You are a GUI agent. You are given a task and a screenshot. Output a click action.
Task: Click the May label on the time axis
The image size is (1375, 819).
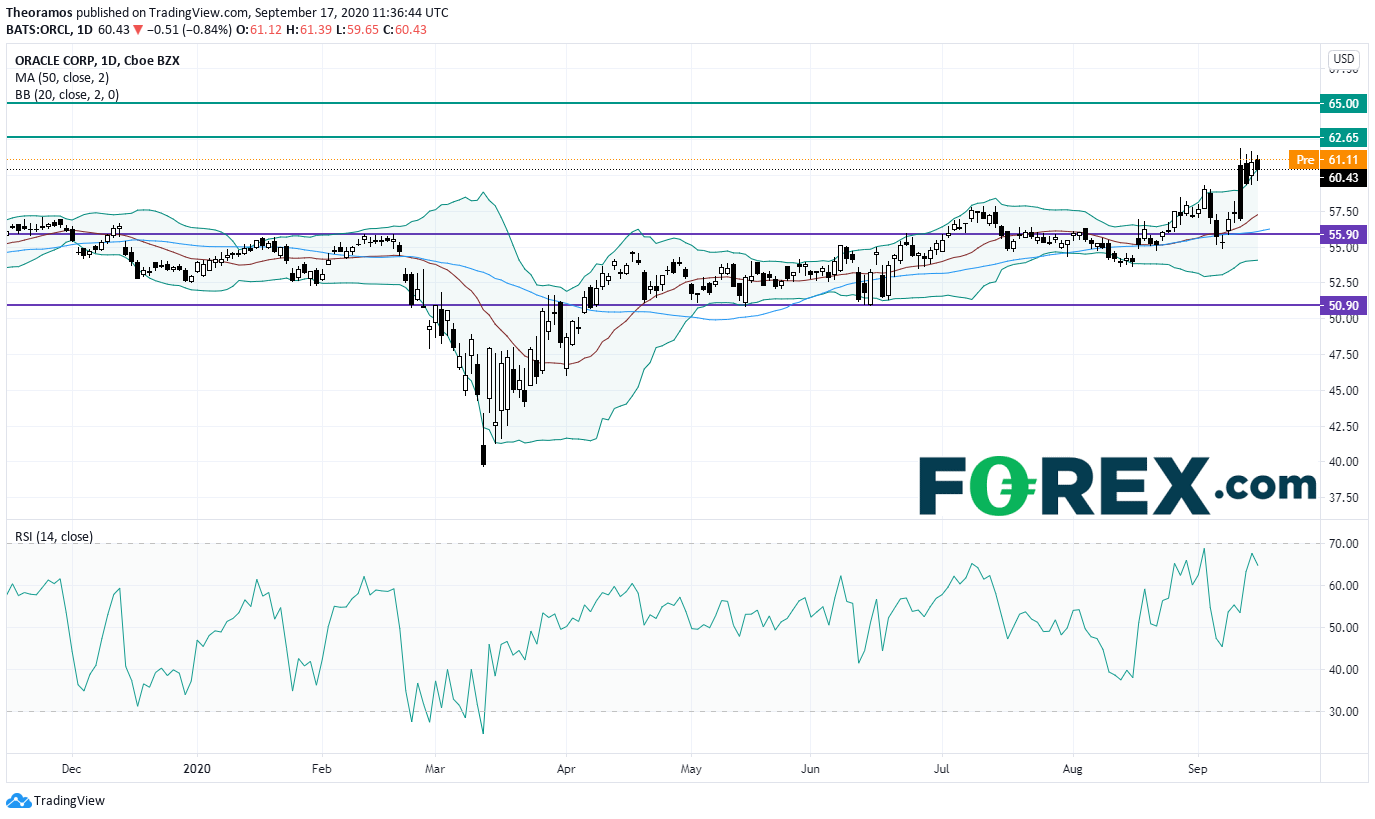click(691, 769)
